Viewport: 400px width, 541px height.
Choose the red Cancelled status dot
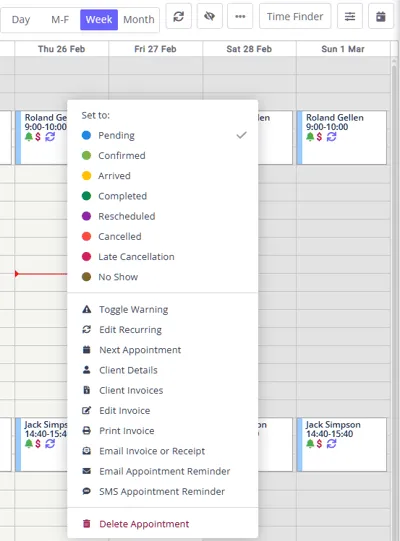[x=86, y=236]
